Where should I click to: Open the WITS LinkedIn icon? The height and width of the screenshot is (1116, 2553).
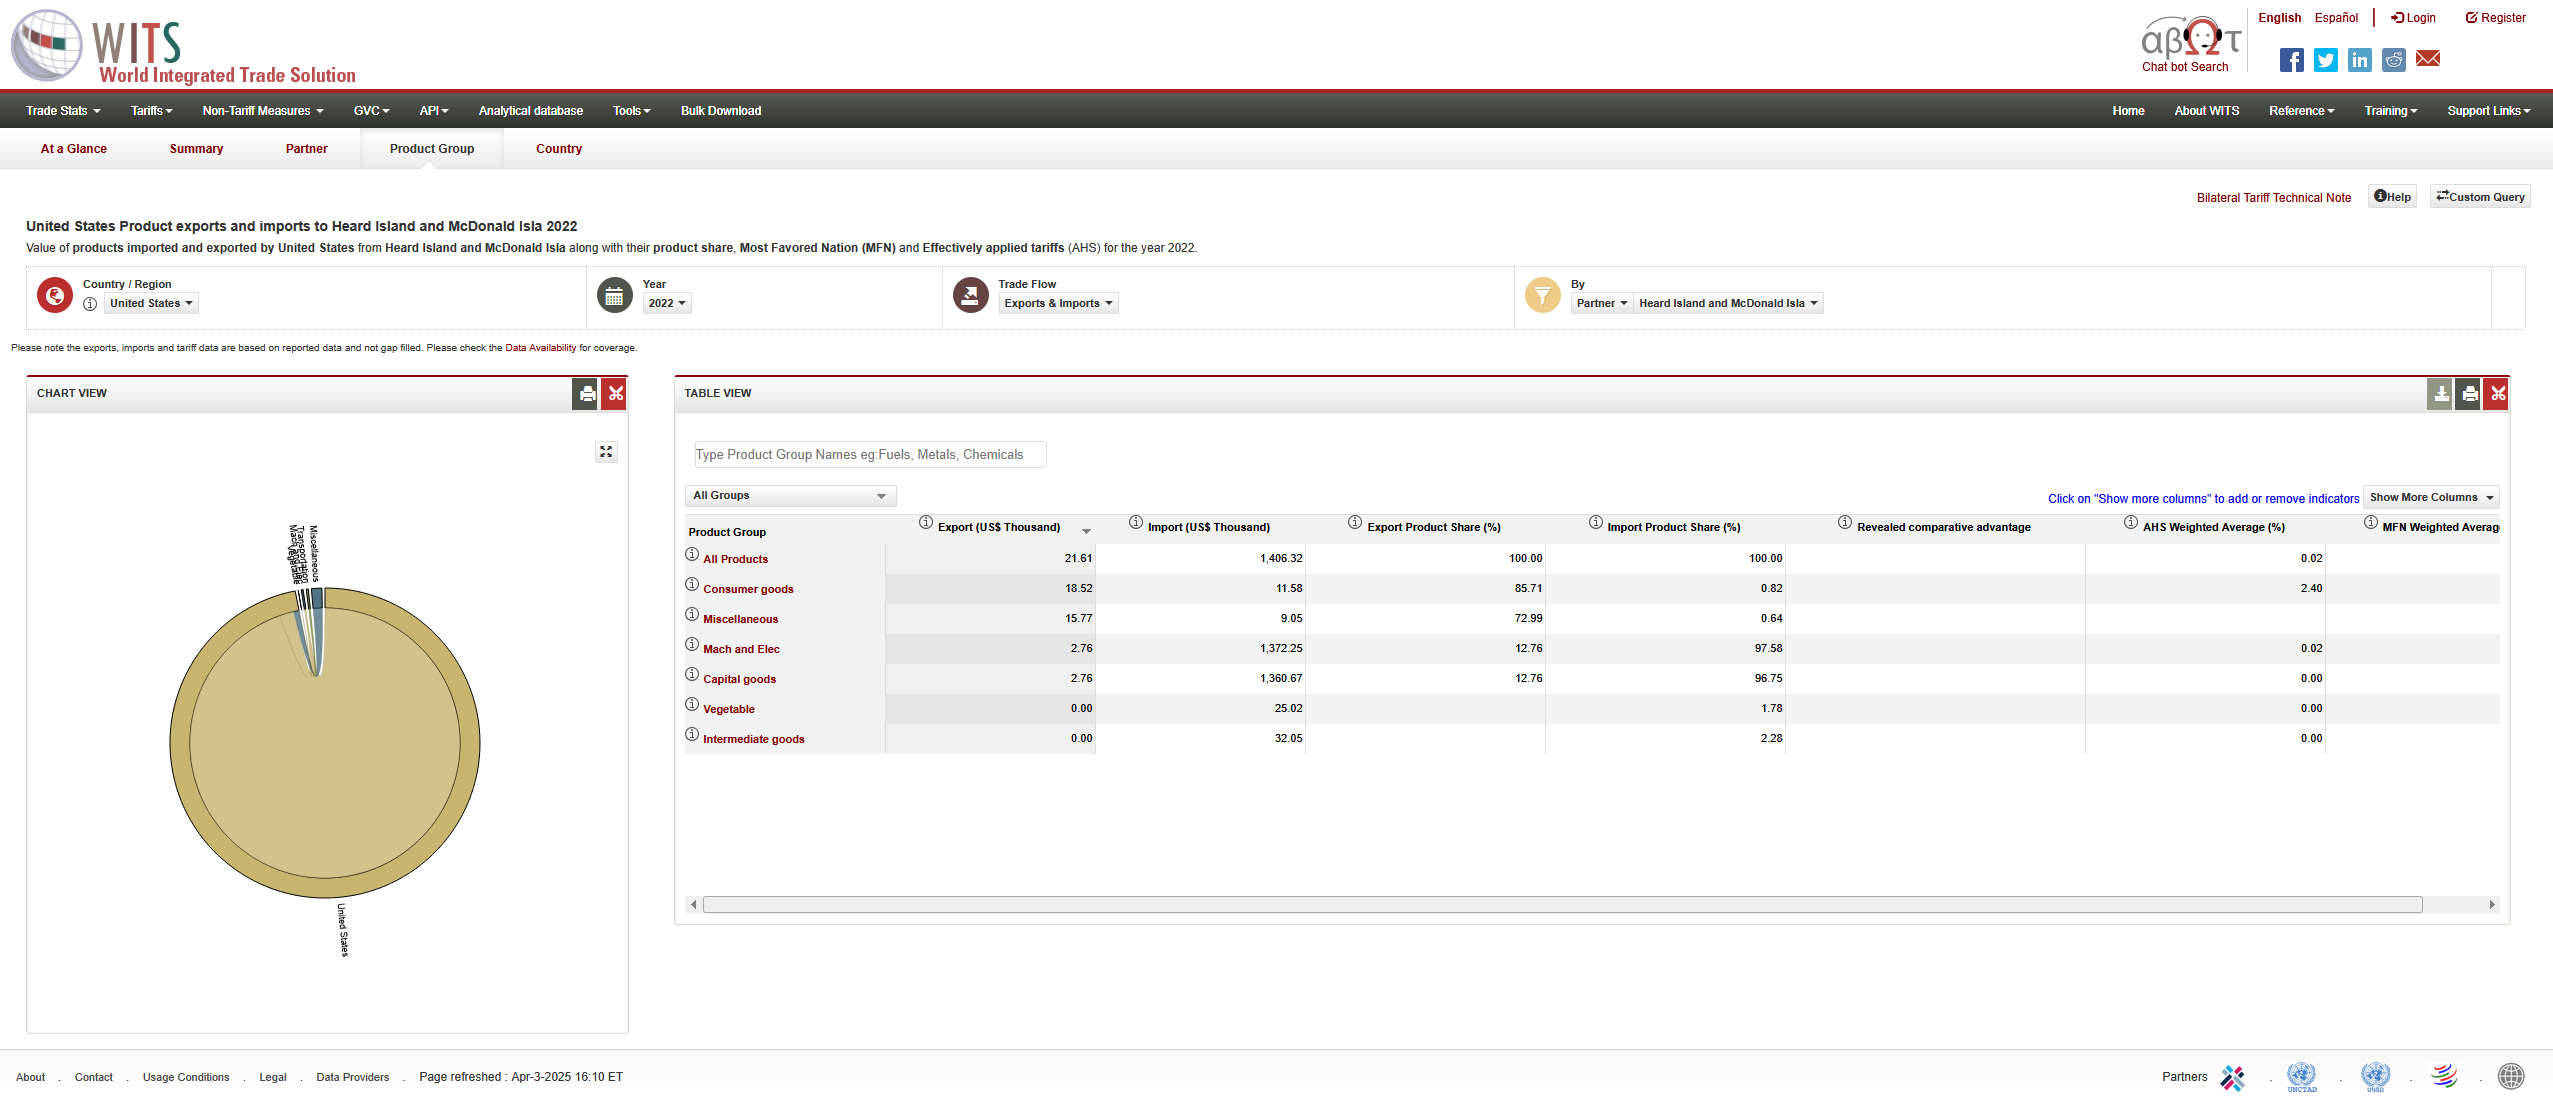tap(2359, 60)
